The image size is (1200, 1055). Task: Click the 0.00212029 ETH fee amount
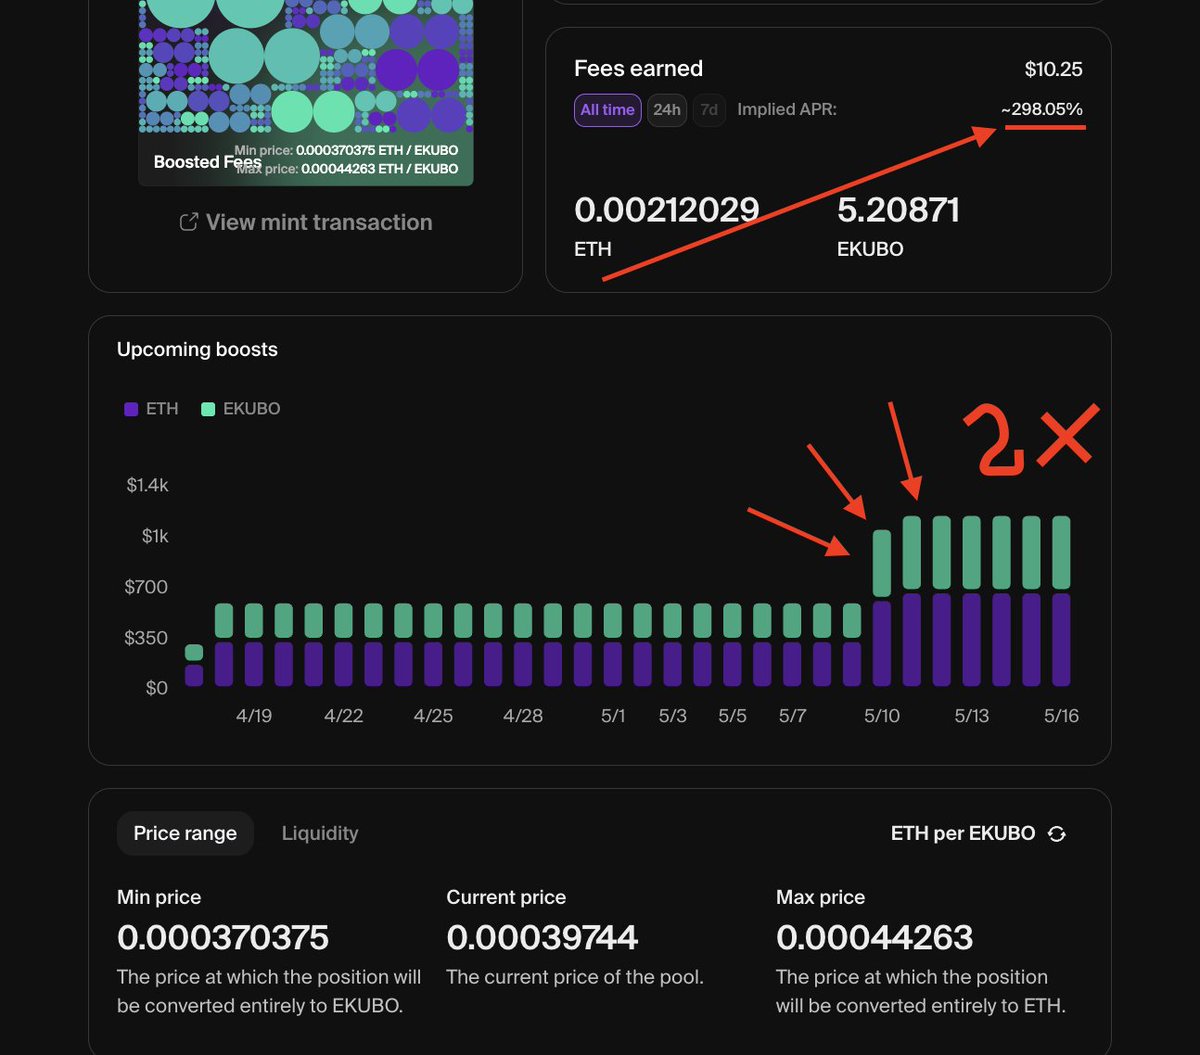click(x=667, y=210)
